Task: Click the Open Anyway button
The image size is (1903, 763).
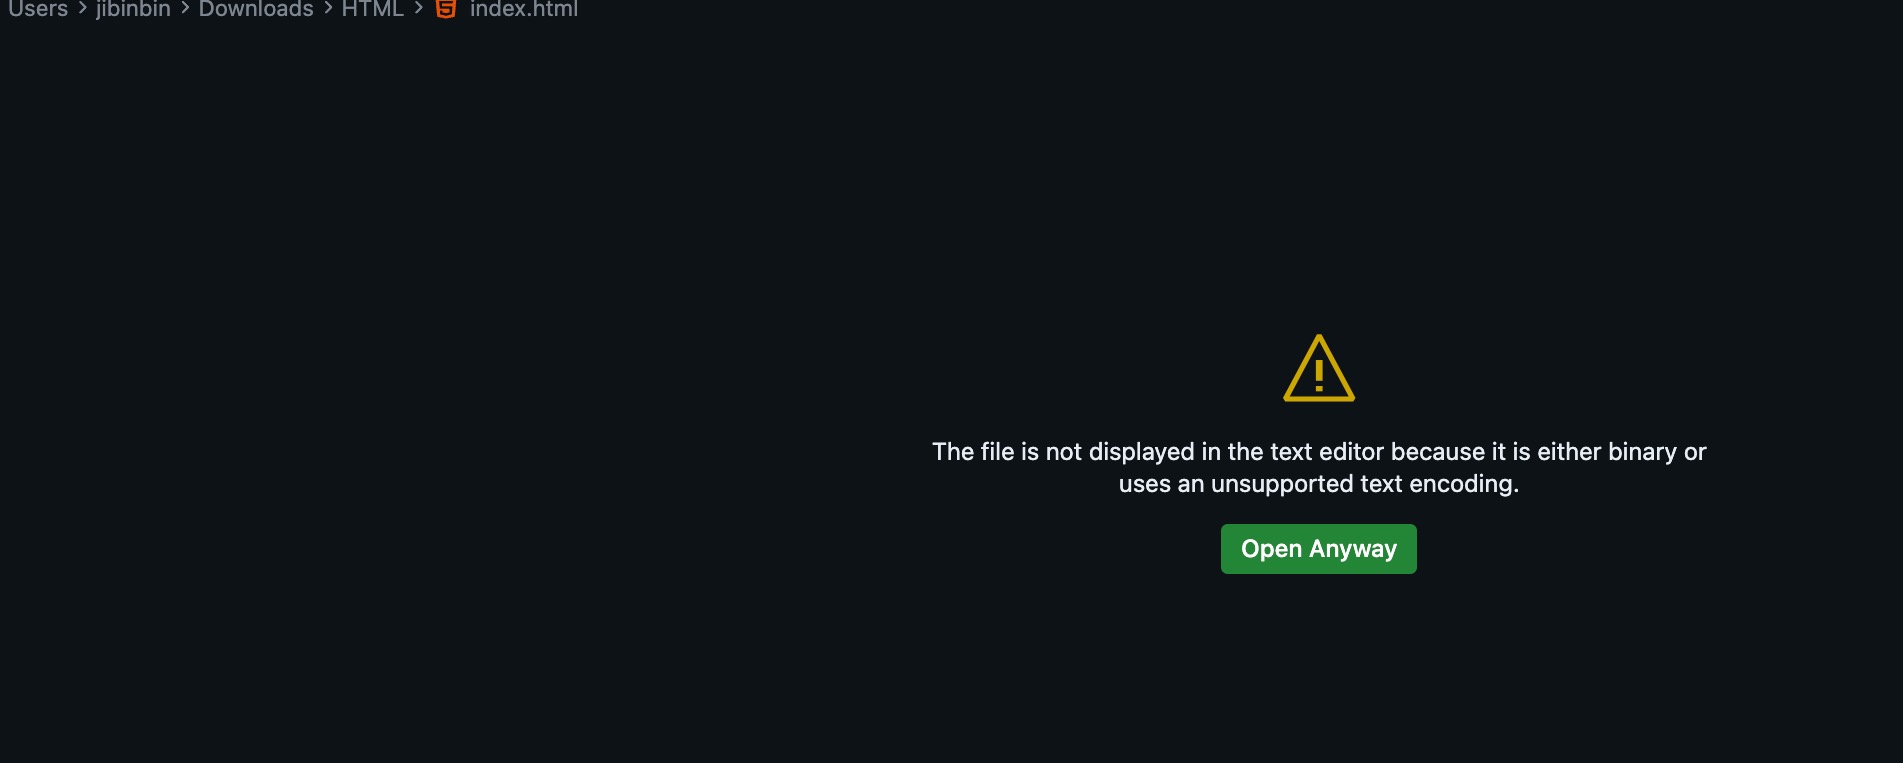Action: 1318,549
